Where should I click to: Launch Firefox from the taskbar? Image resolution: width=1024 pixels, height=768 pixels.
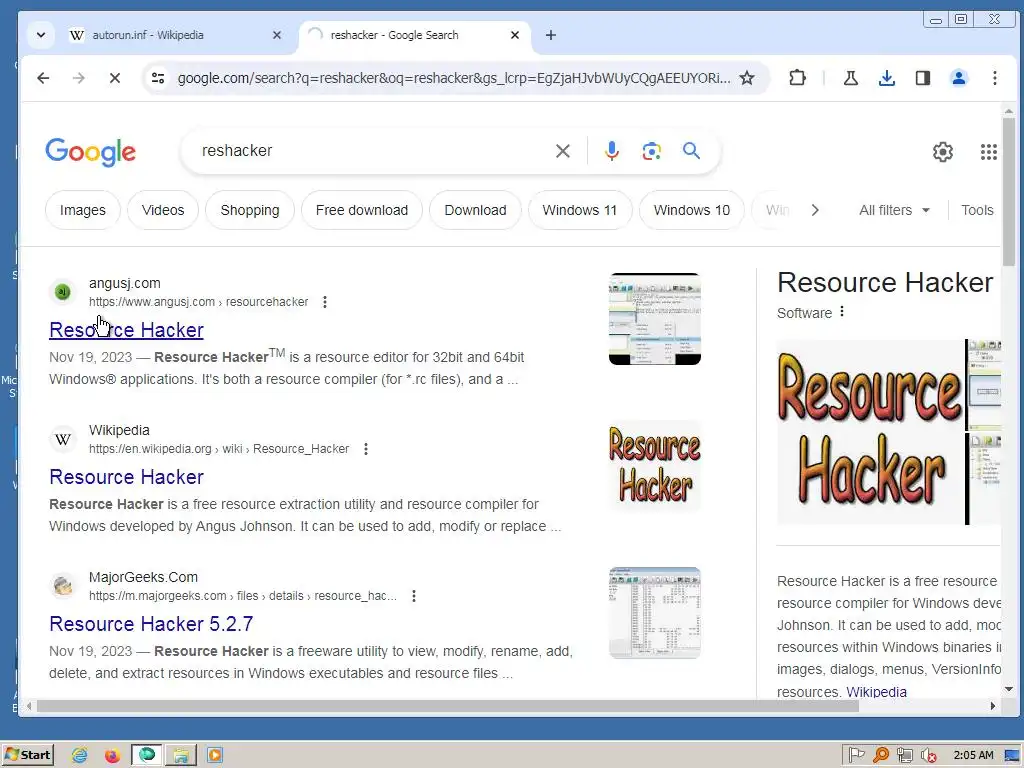[x=112, y=756]
